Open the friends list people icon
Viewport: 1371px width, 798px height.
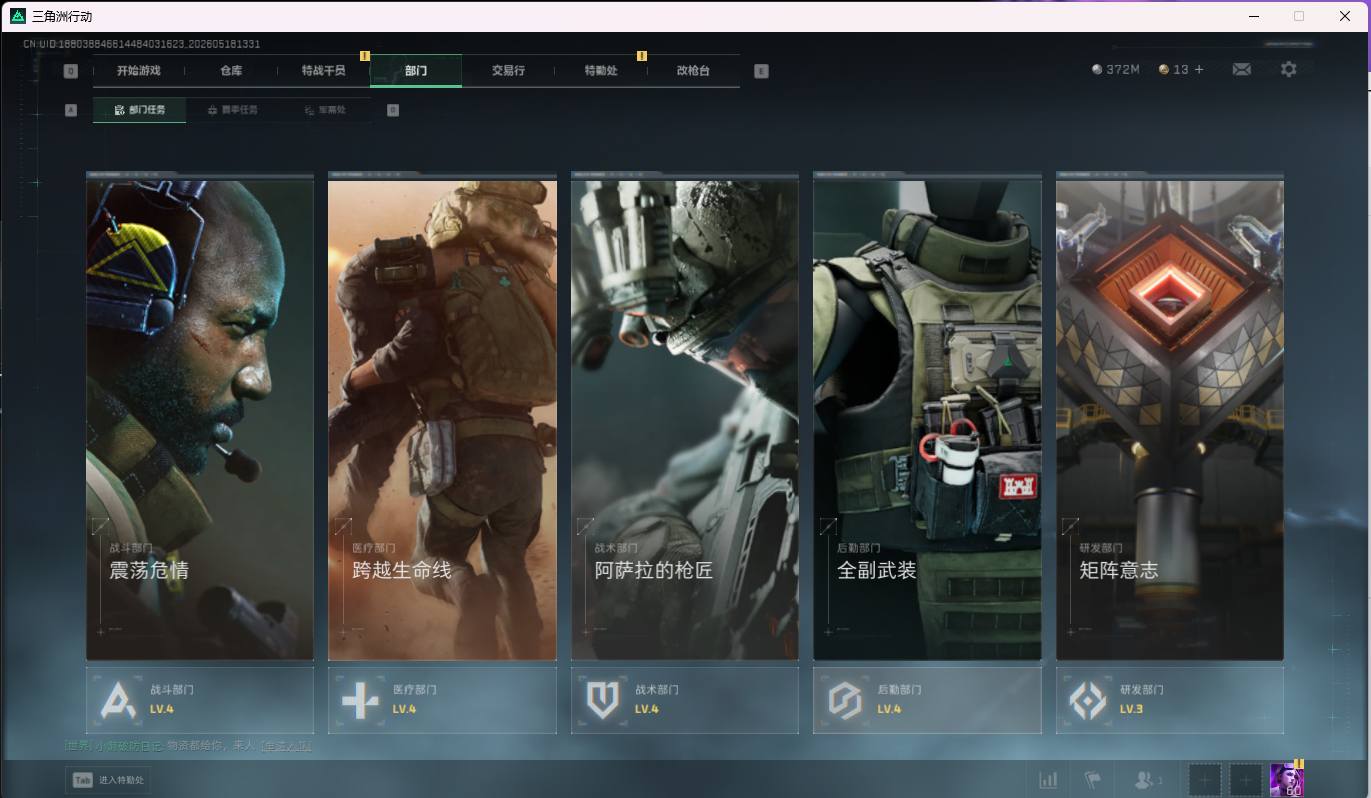(1143, 780)
